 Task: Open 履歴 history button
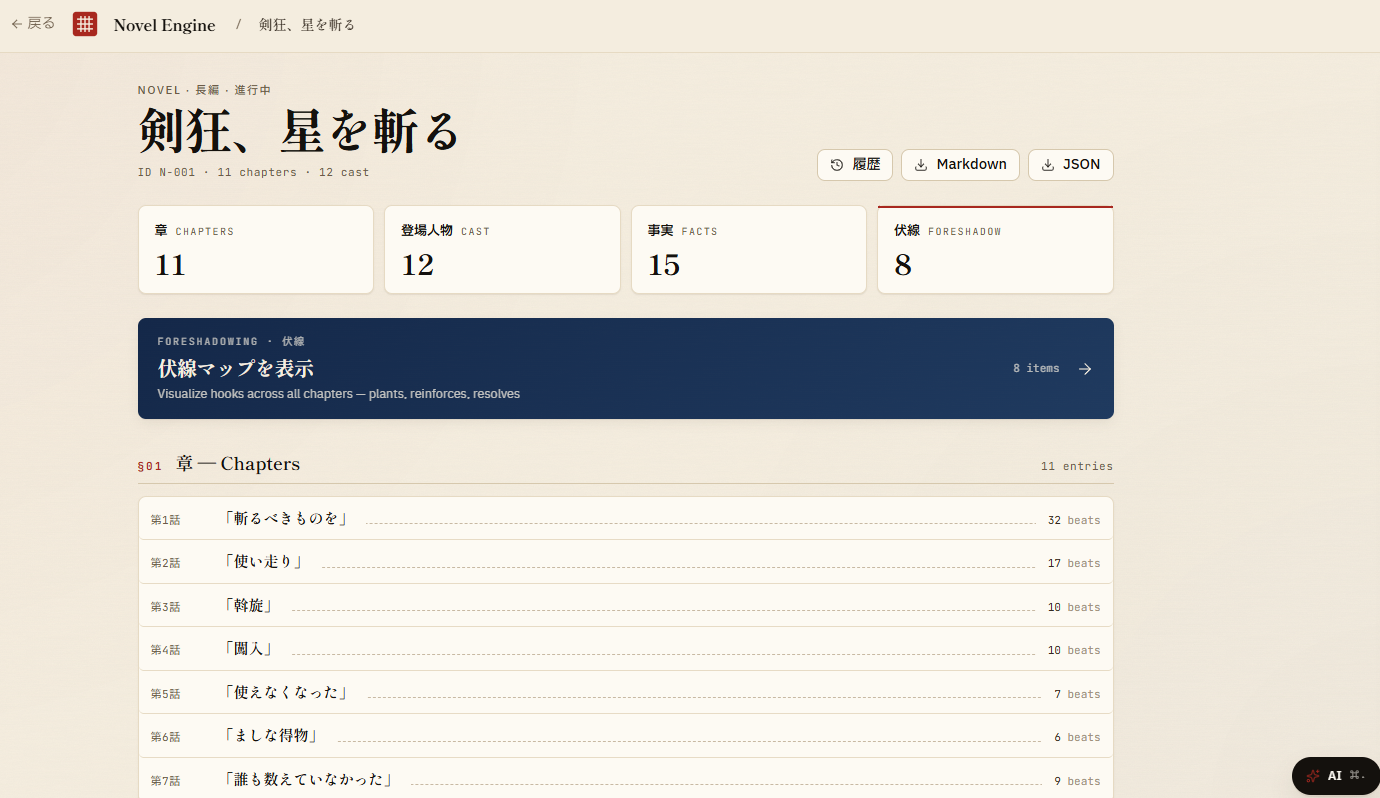point(855,165)
